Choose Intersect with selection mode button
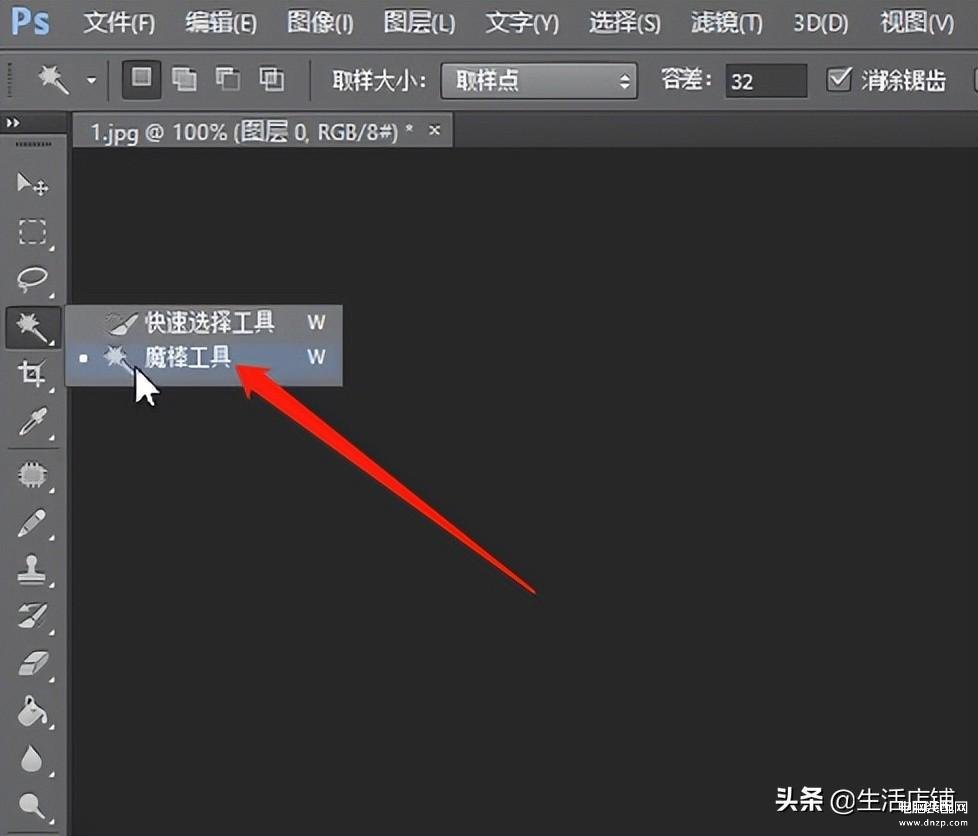This screenshot has height=836, width=978. click(x=271, y=79)
